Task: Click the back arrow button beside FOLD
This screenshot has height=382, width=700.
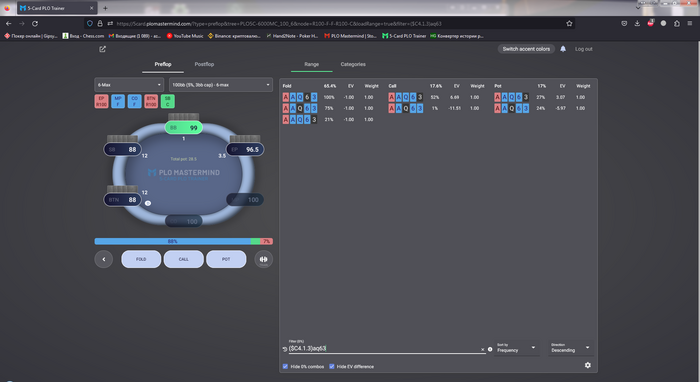Action: (104, 259)
